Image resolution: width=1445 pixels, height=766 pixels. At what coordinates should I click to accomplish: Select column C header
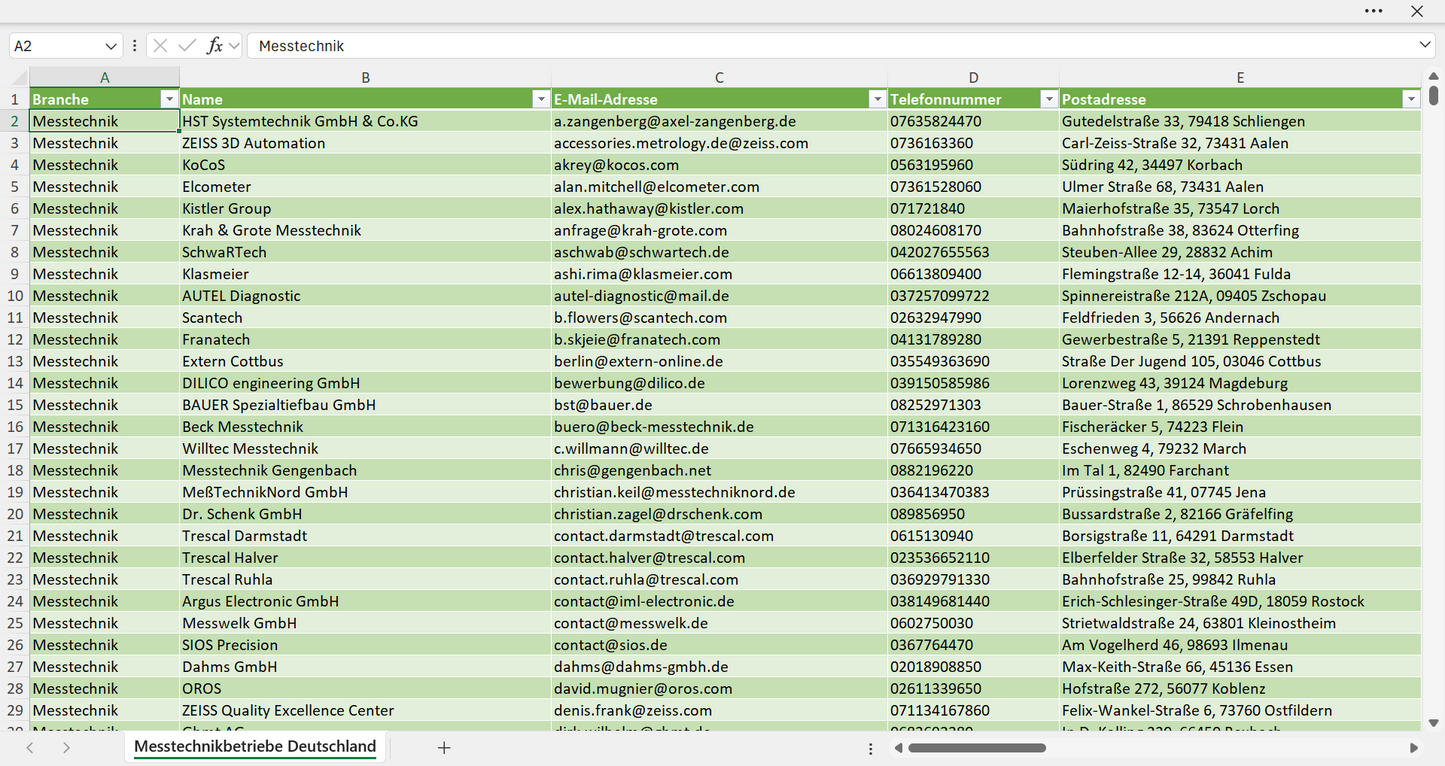pyautogui.click(x=720, y=77)
